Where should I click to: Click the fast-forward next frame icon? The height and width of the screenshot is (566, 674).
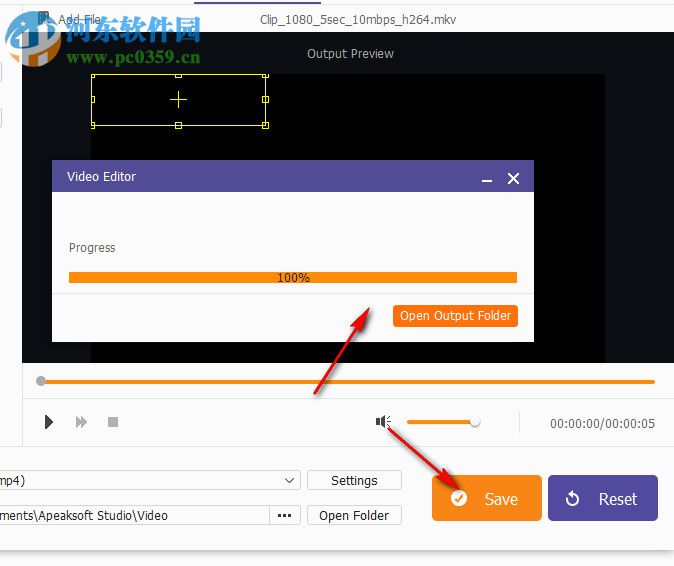pos(81,422)
